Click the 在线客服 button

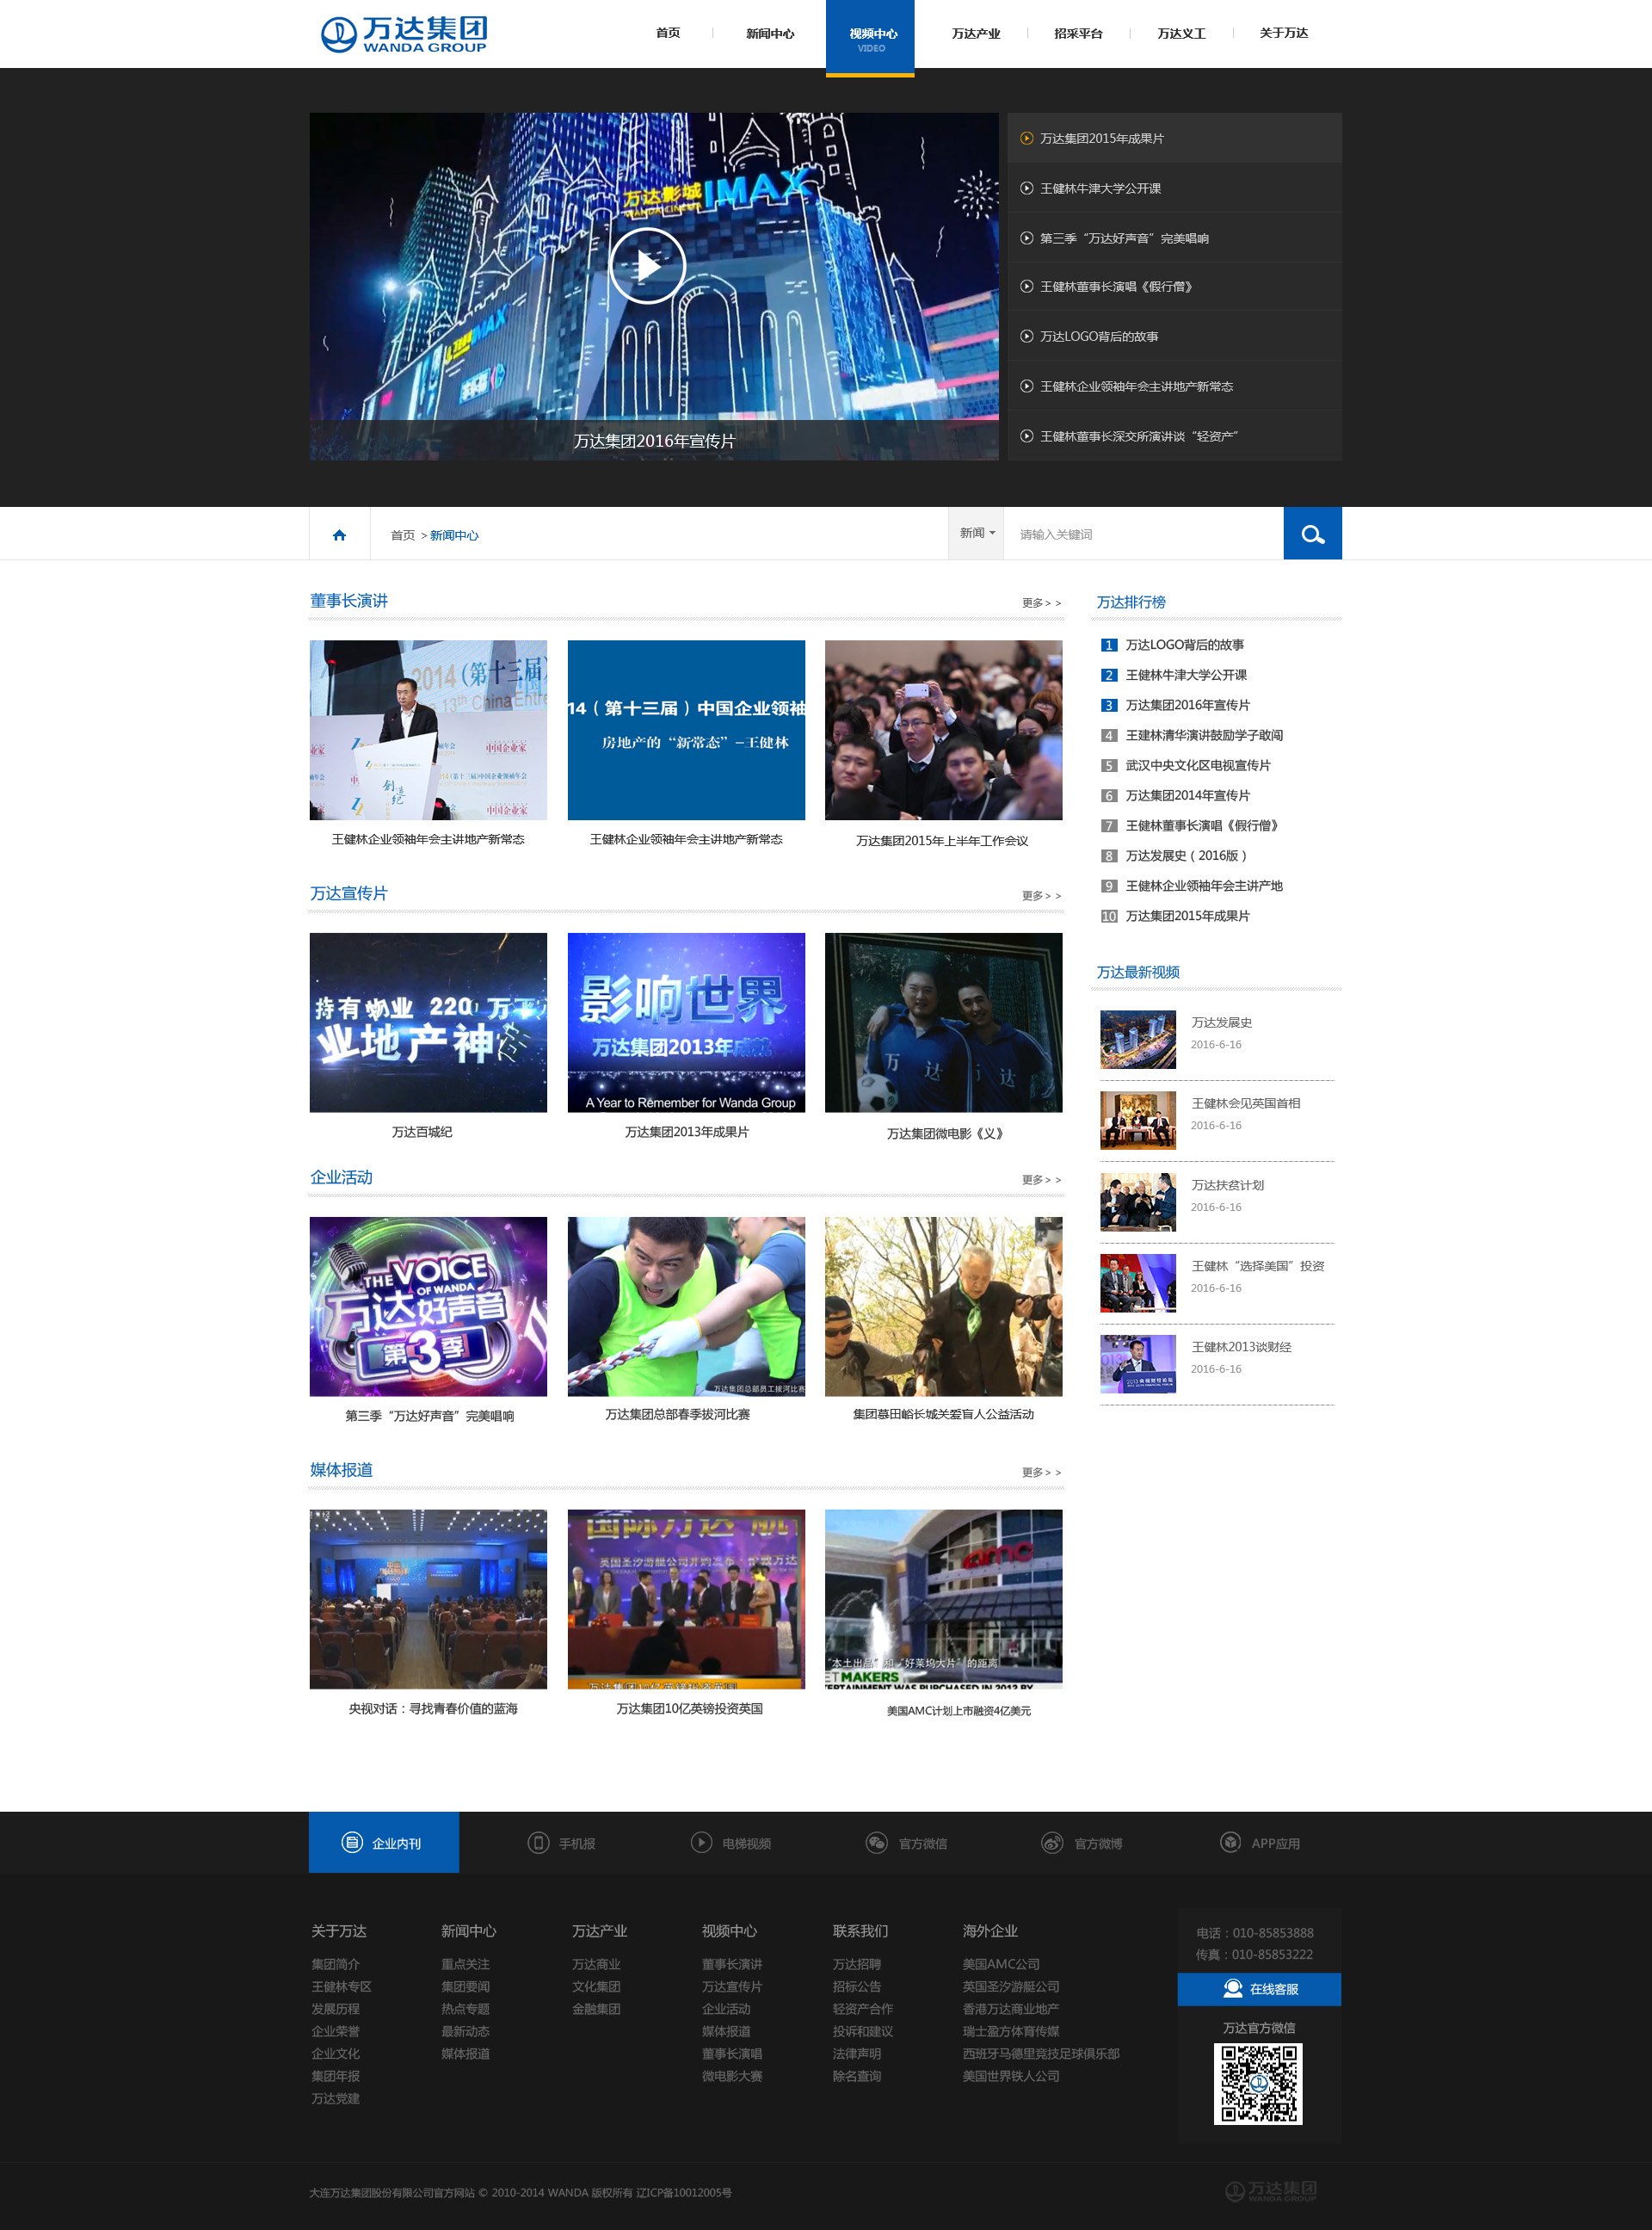pos(1259,1989)
